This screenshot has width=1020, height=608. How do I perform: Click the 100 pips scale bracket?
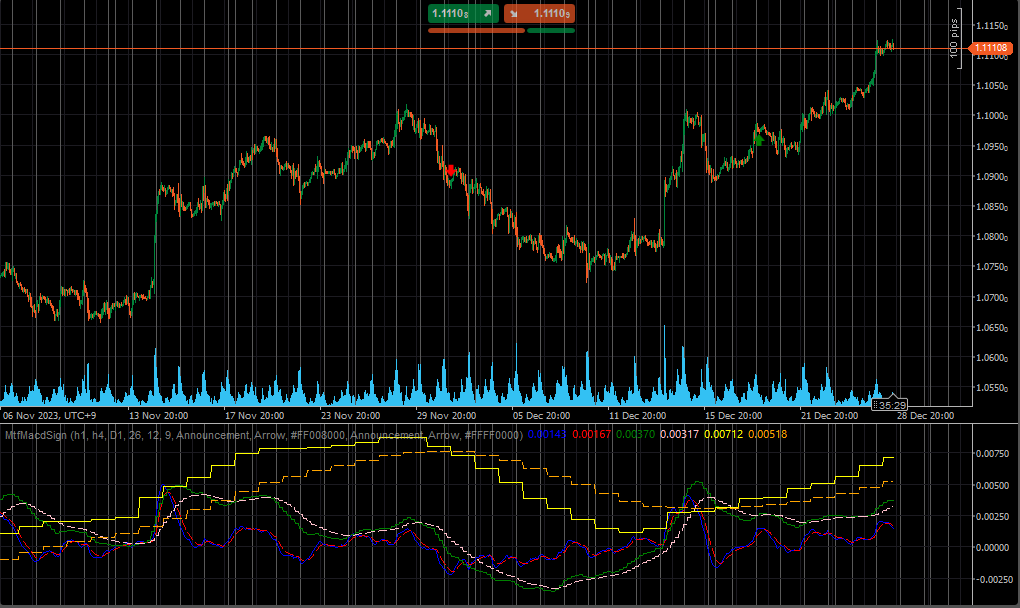coord(954,38)
